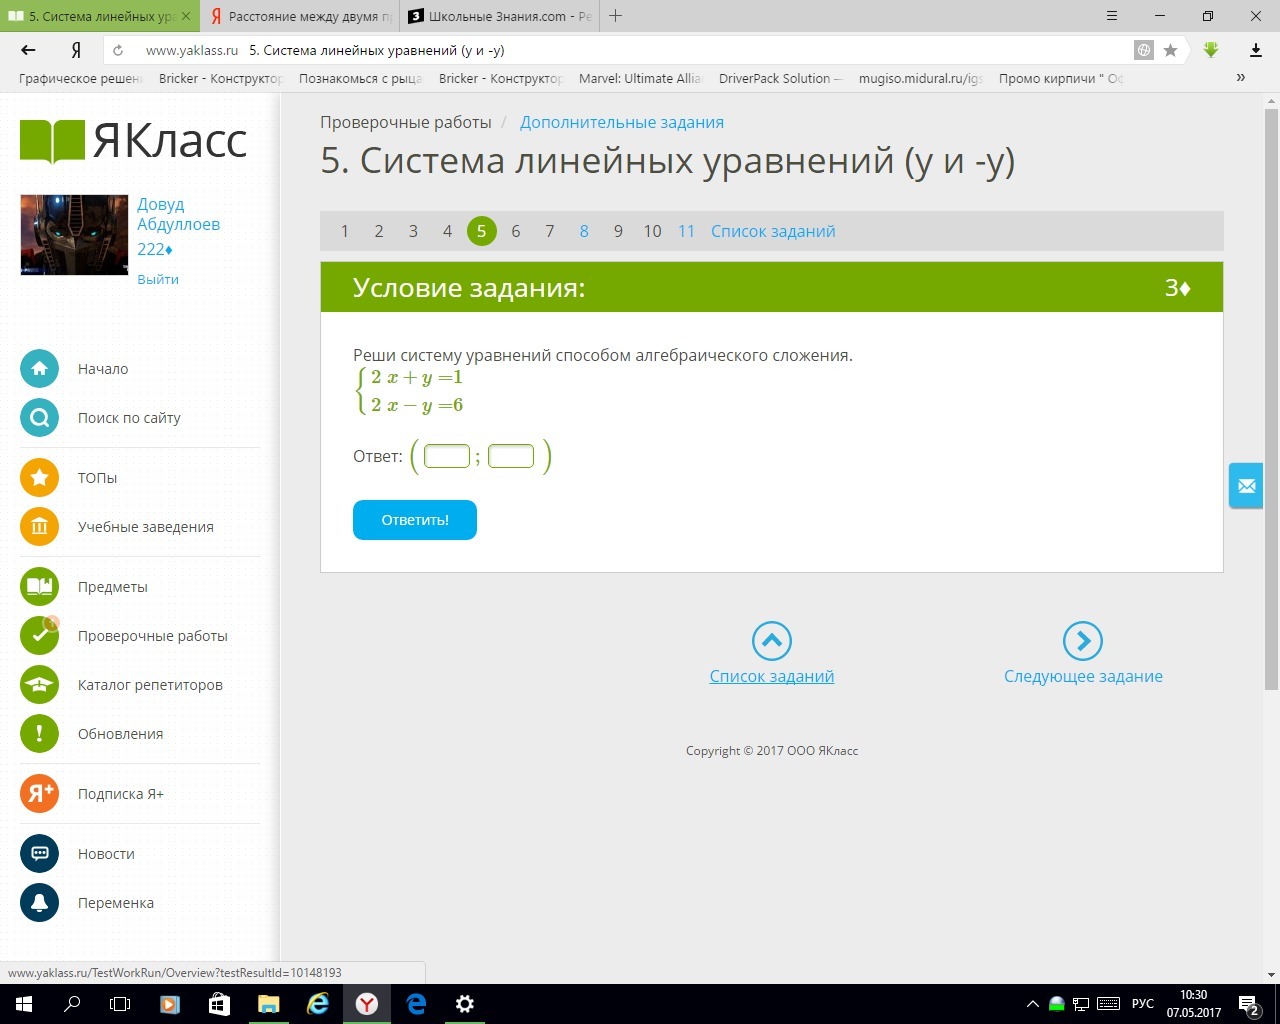Expand the bookmarks overflow chevron

(1240, 78)
